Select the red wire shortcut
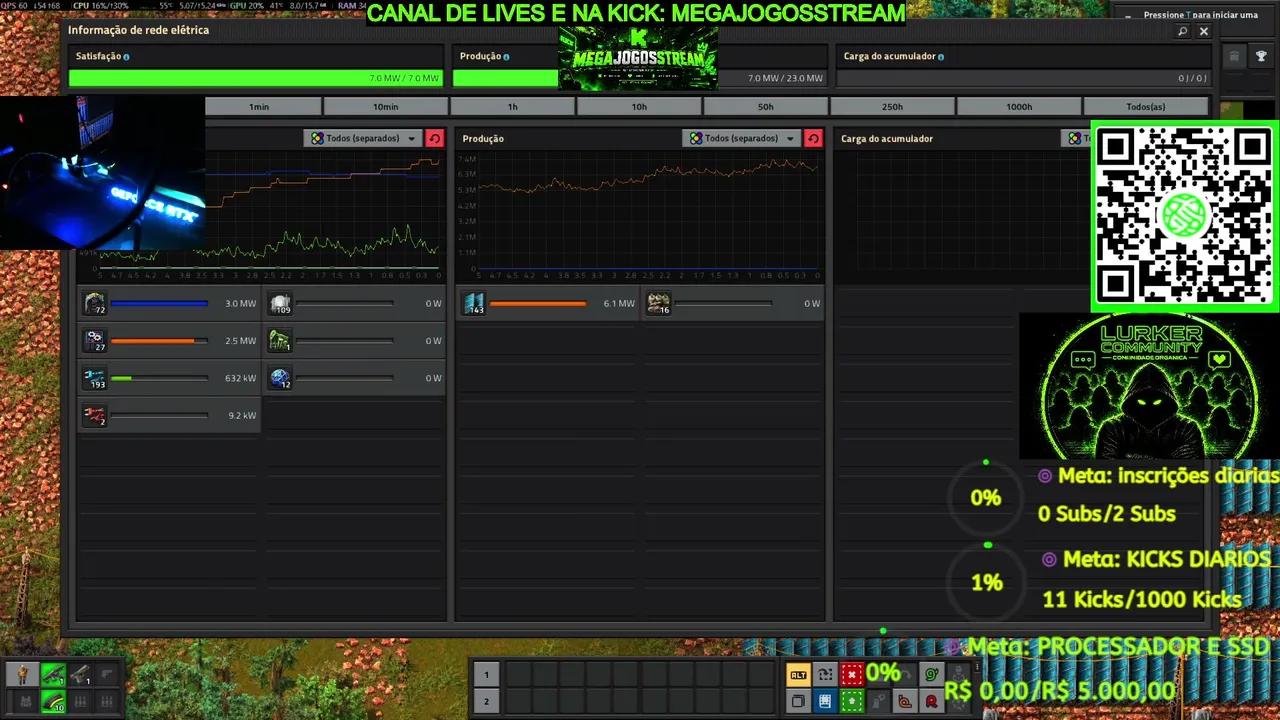This screenshot has width=1280, height=720. pos(931,701)
